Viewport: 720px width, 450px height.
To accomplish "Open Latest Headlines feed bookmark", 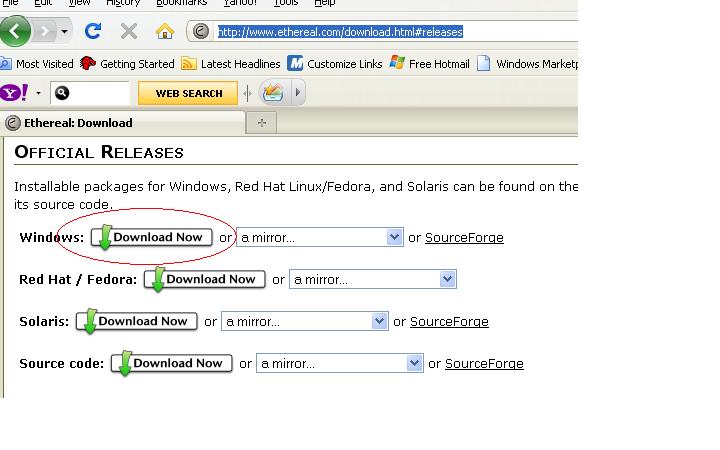I will point(231,64).
